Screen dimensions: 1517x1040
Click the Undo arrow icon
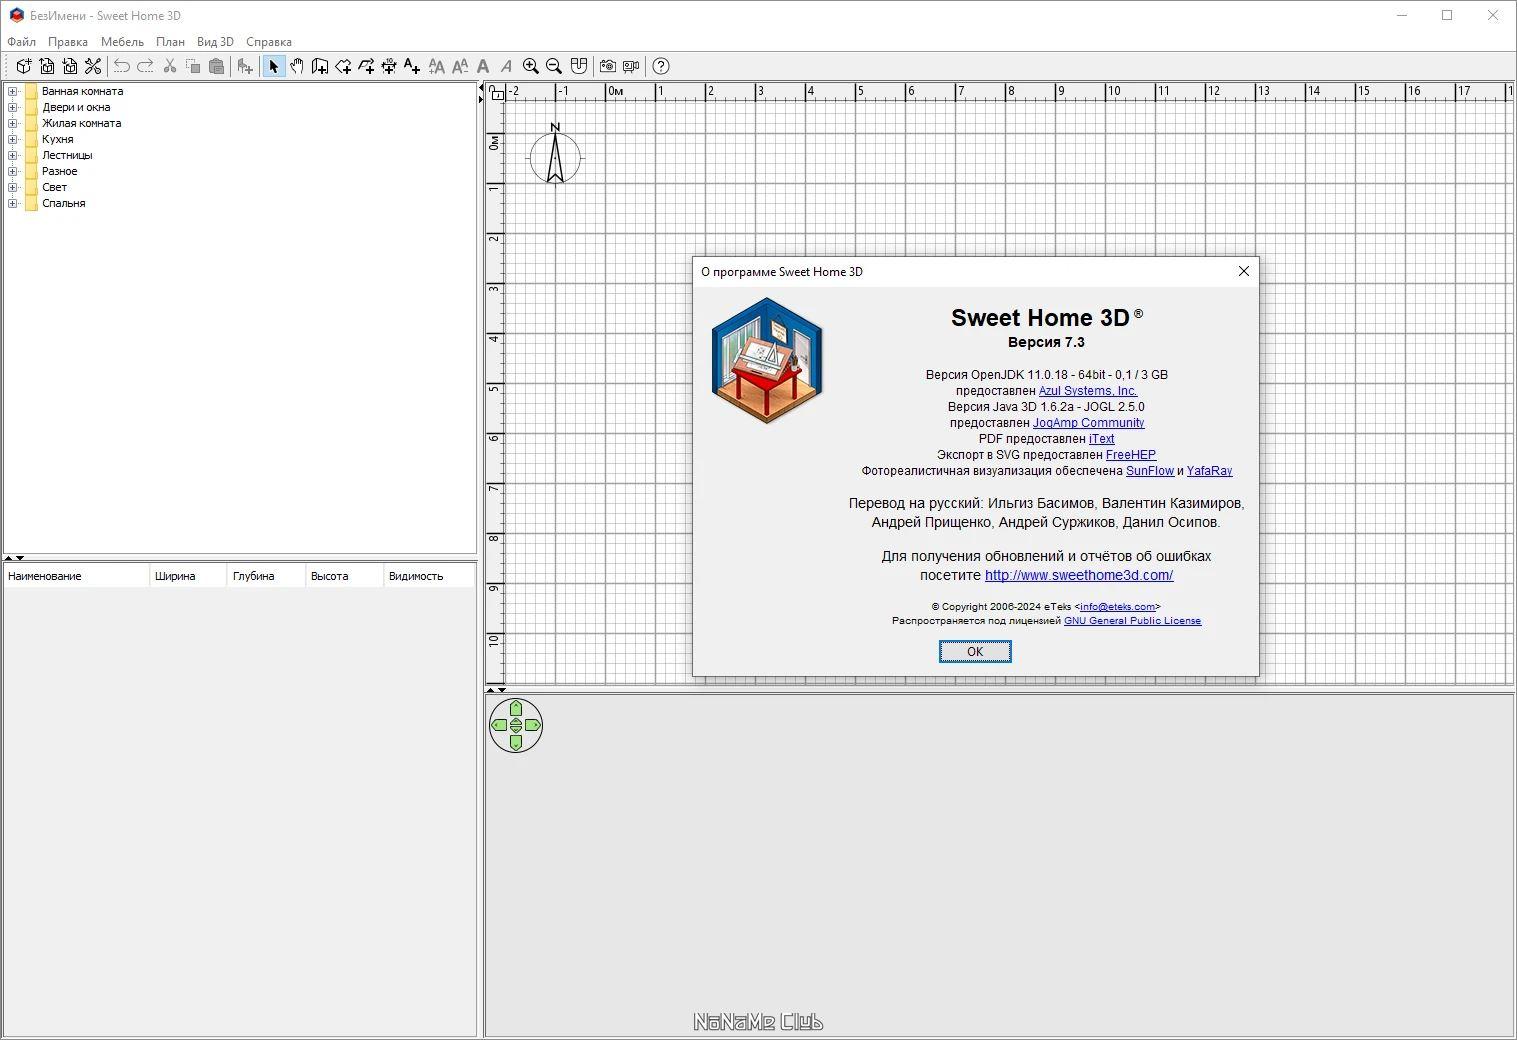tap(122, 66)
